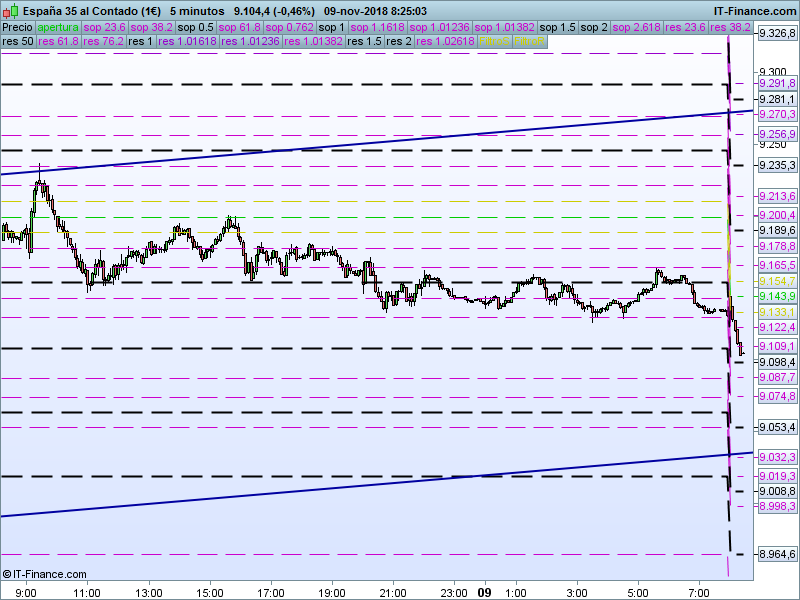Click the sop 1.01382 legend tag
This screenshot has width=800, height=600.
point(505,28)
